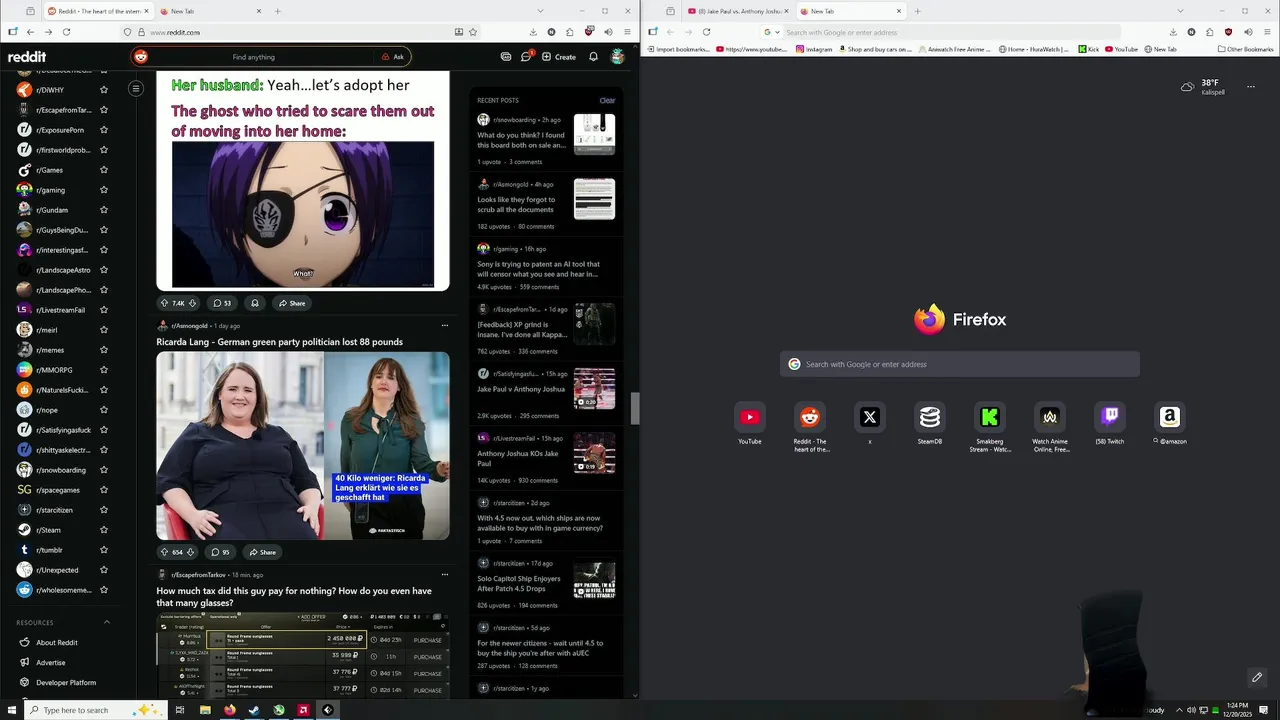The width and height of the screenshot is (1280, 720).
Task: Open Reddit user avatar menu
Action: pos(618,57)
